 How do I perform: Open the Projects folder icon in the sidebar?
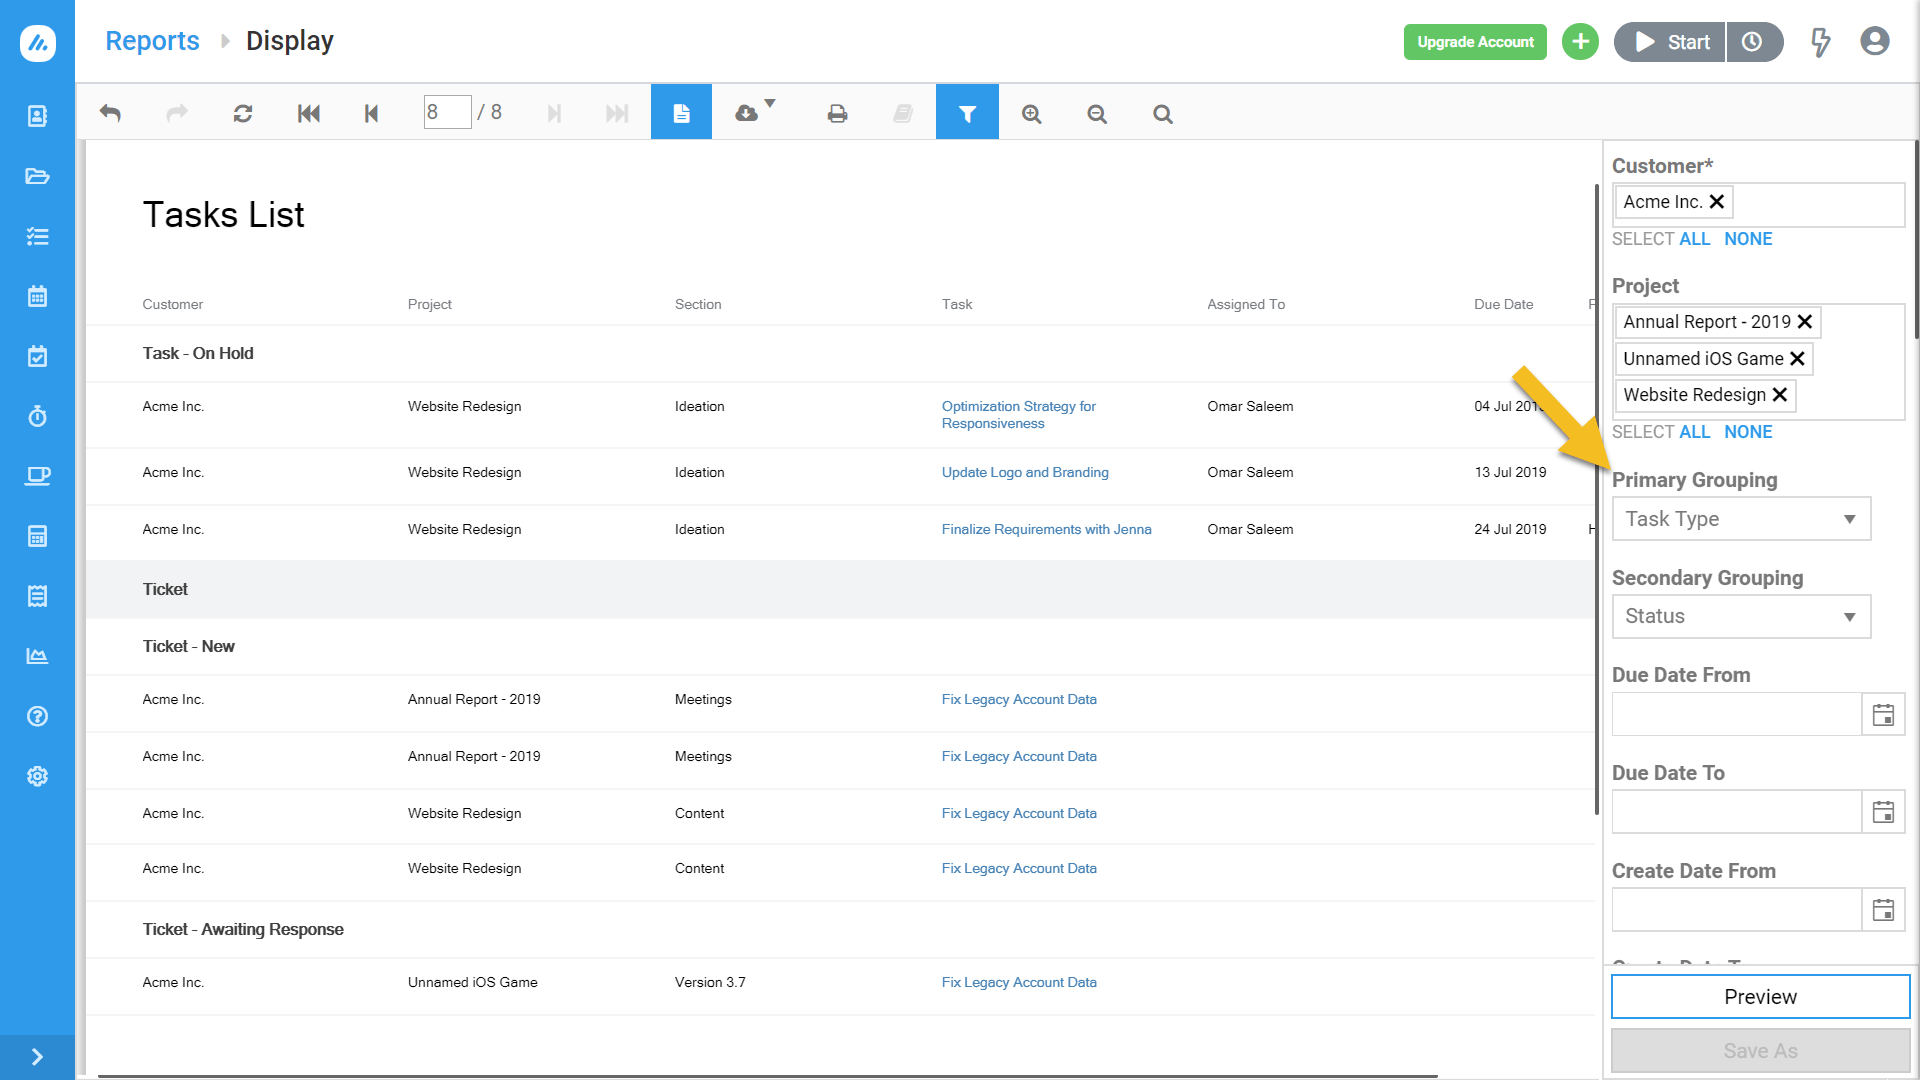(37, 176)
